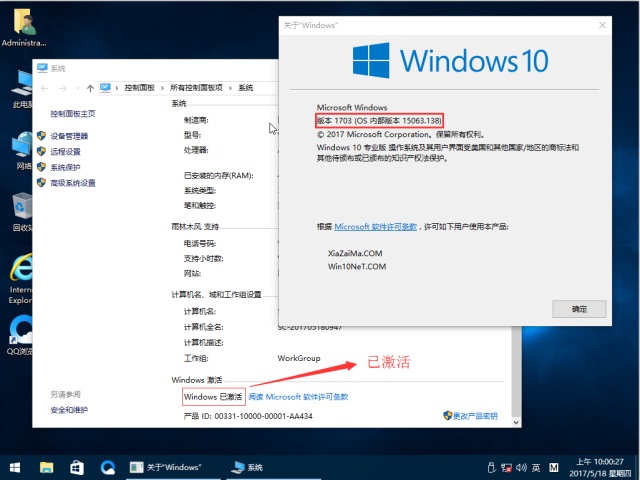Image resolution: width=640 pixels, height=480 pixels.
Task: Expand the recent locations dropdown arrow
Action: (76, 88)
